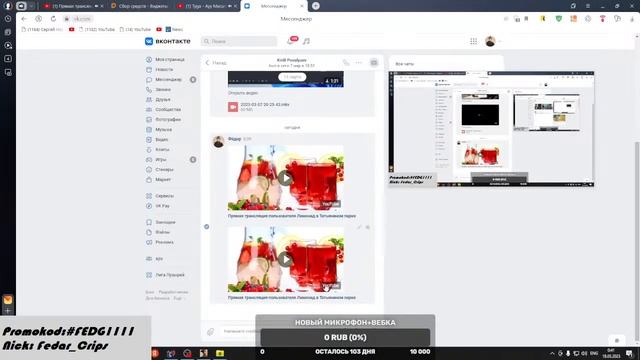Open the chat avatar at the header's right
This screenshot has width=640, height=360.
(x=374, y=63)
